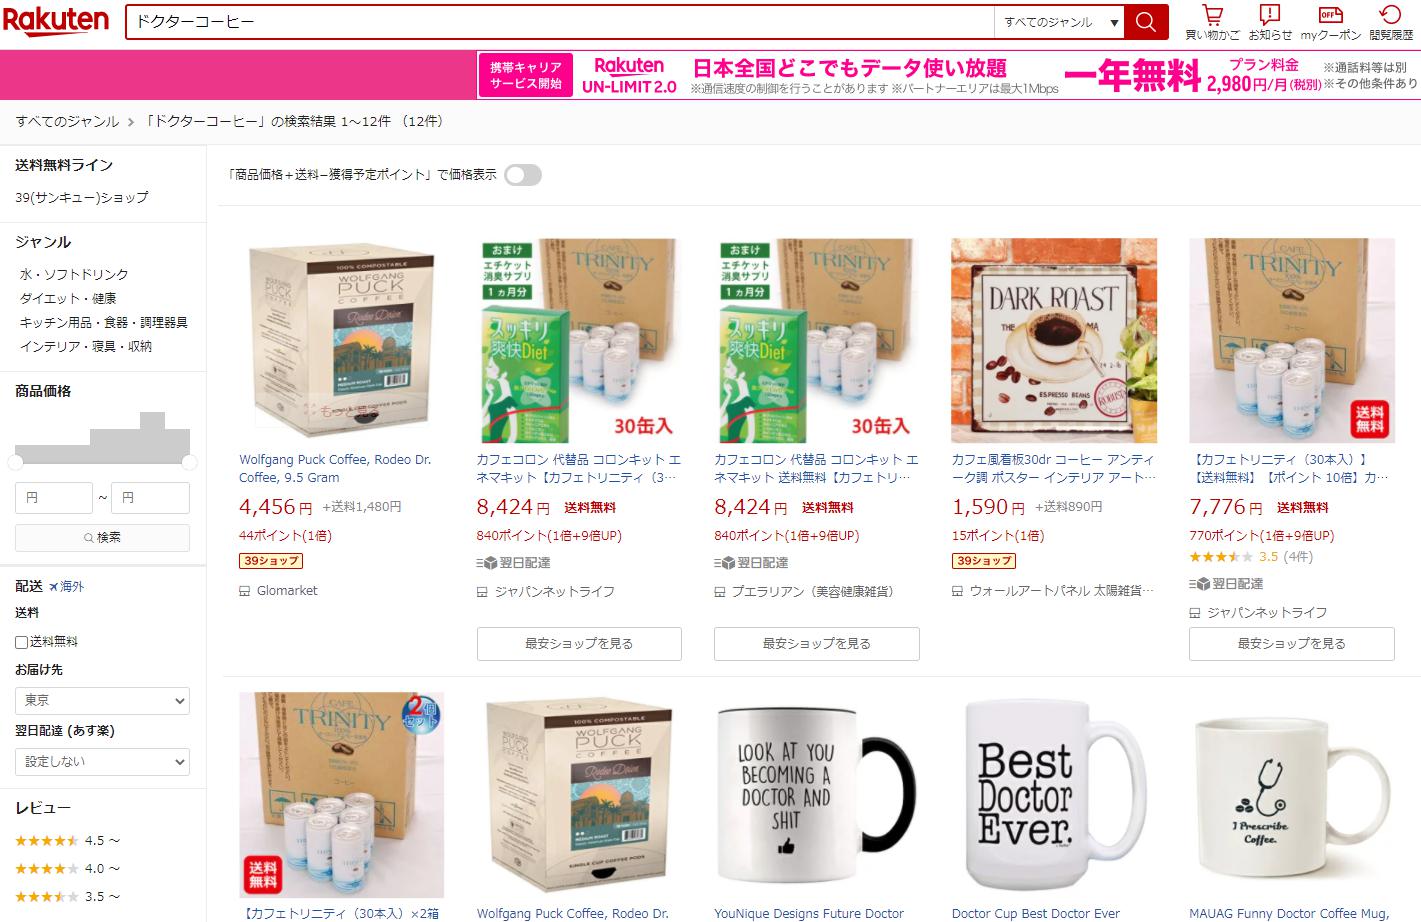This screenshot has width=1421, height=922.
Task: Click the price range 検索 button
Action: pos(102,537)
